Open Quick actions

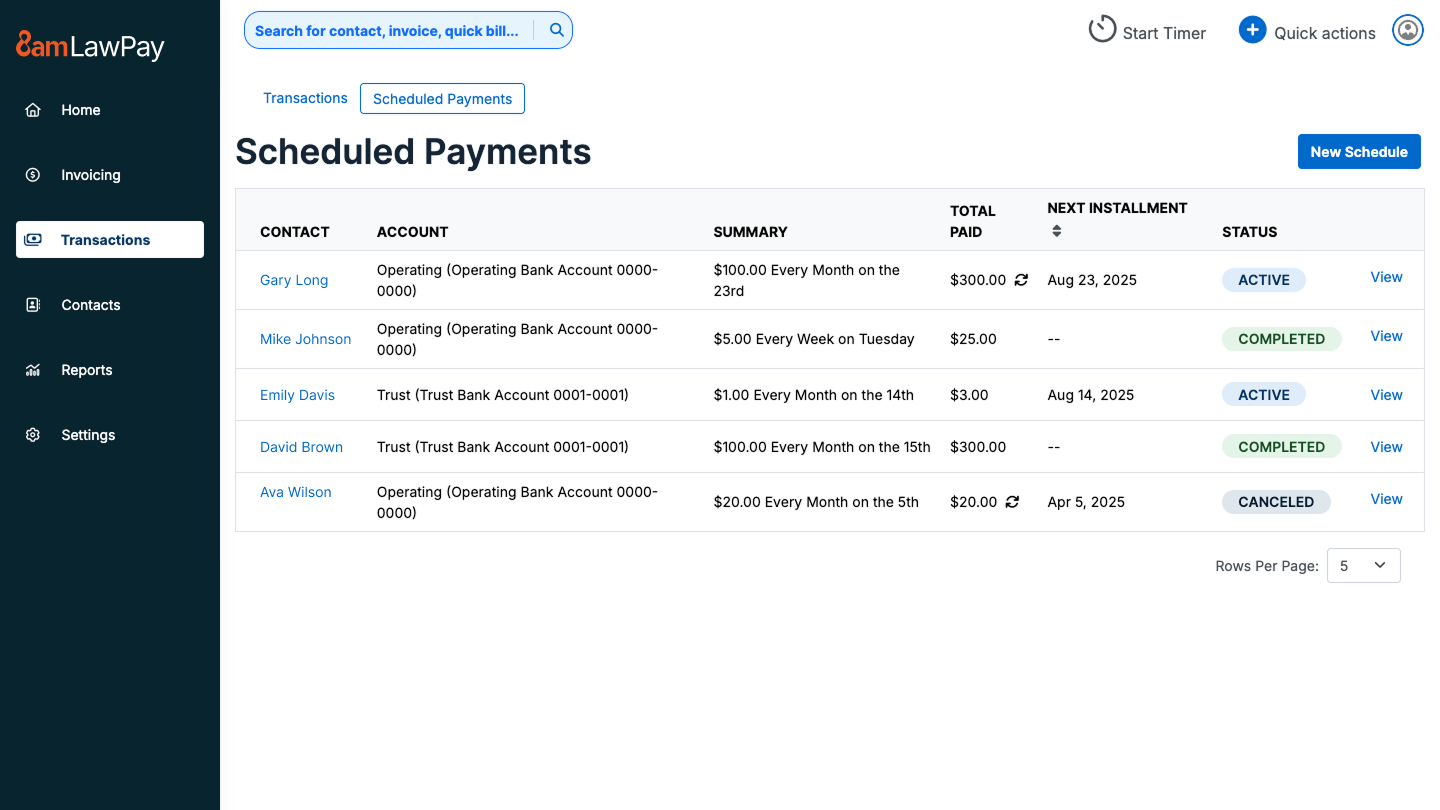1252,30
